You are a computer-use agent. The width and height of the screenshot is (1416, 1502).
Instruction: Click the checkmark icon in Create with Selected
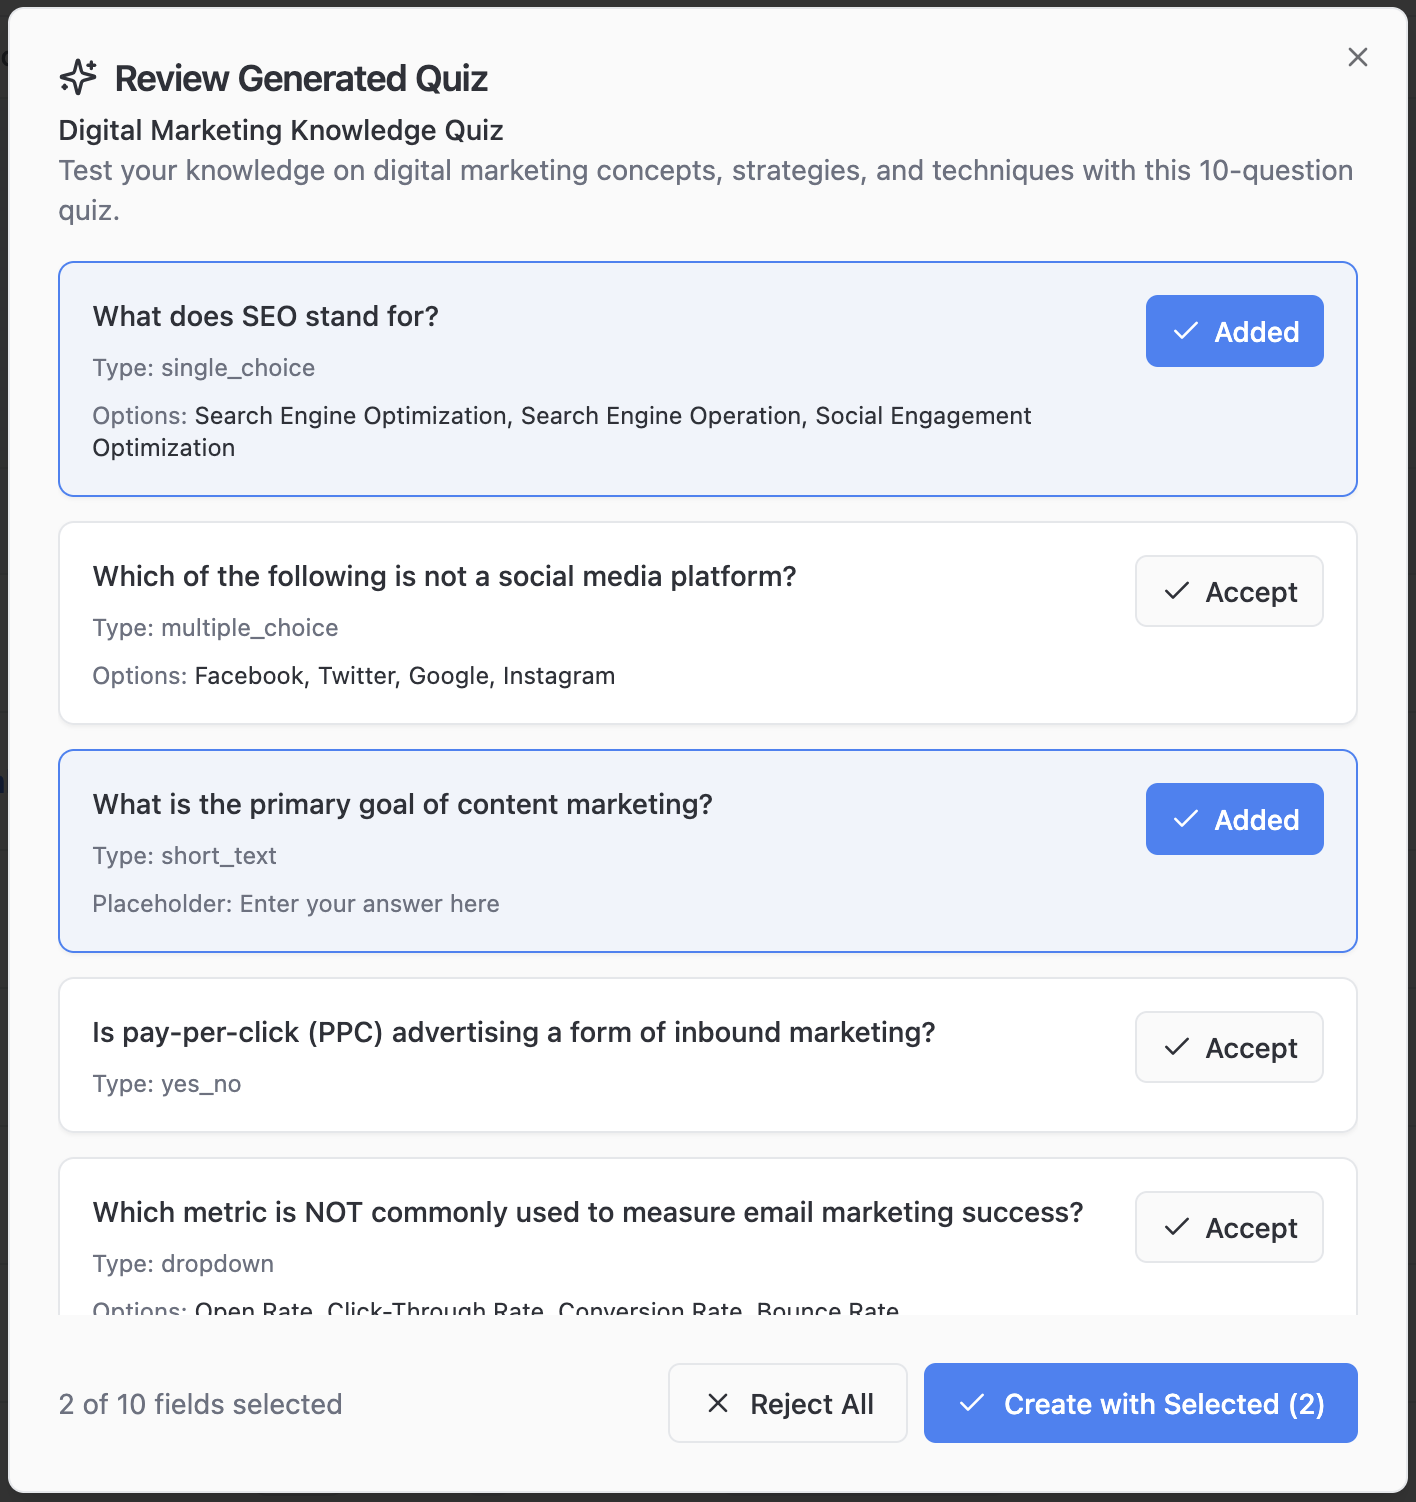tap(970, 1403)
